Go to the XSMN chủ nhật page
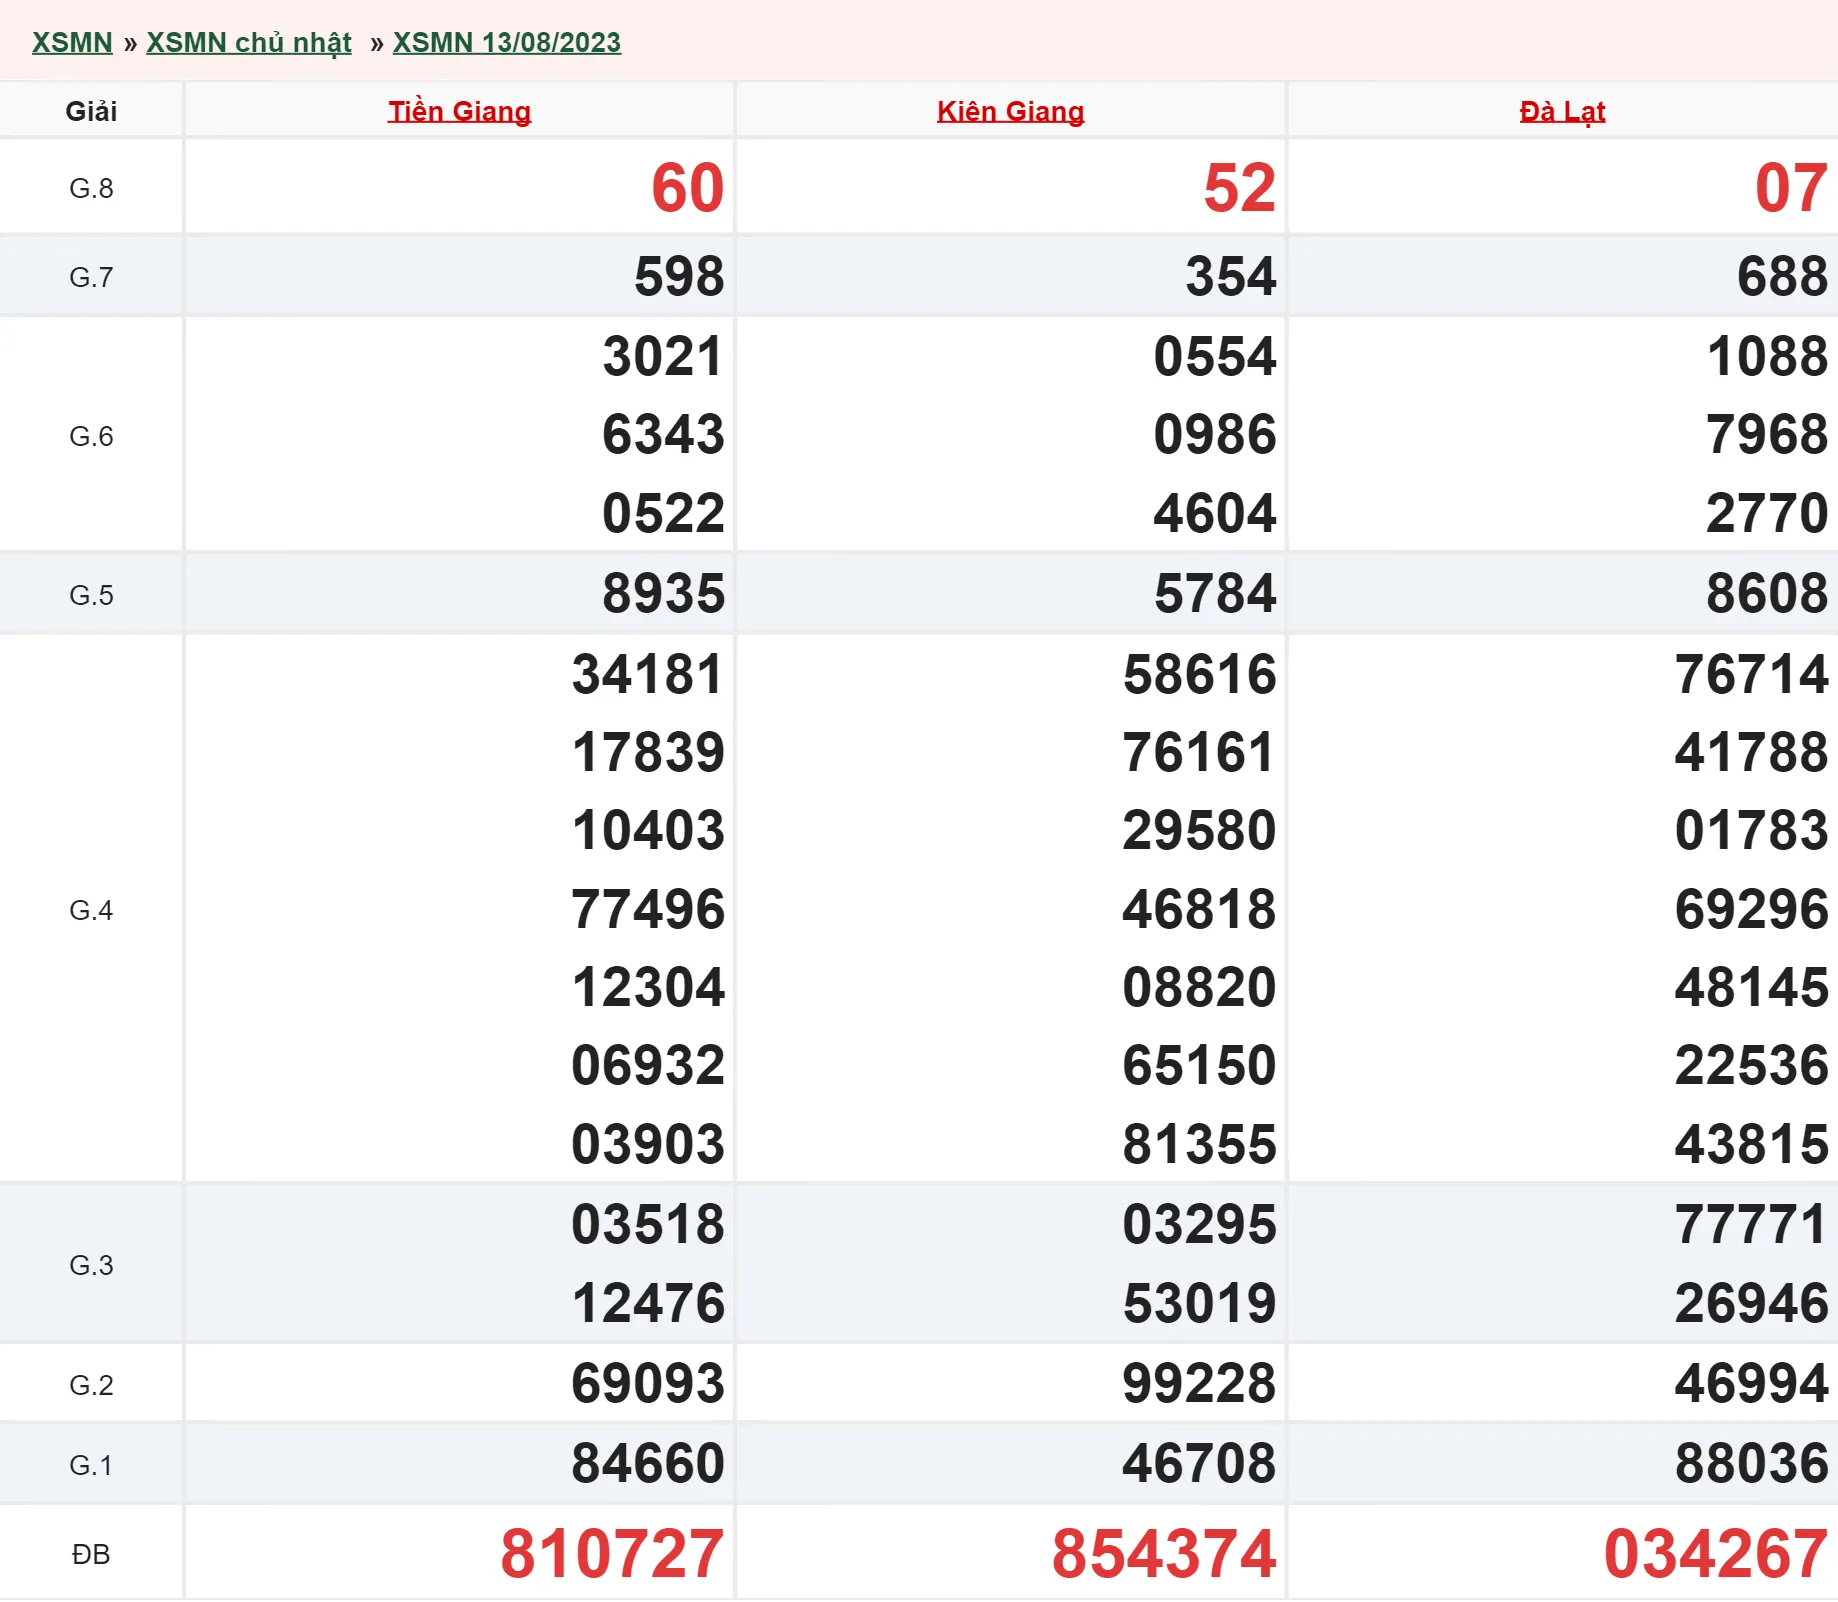 pyautogui.click(x=249, y=43)
